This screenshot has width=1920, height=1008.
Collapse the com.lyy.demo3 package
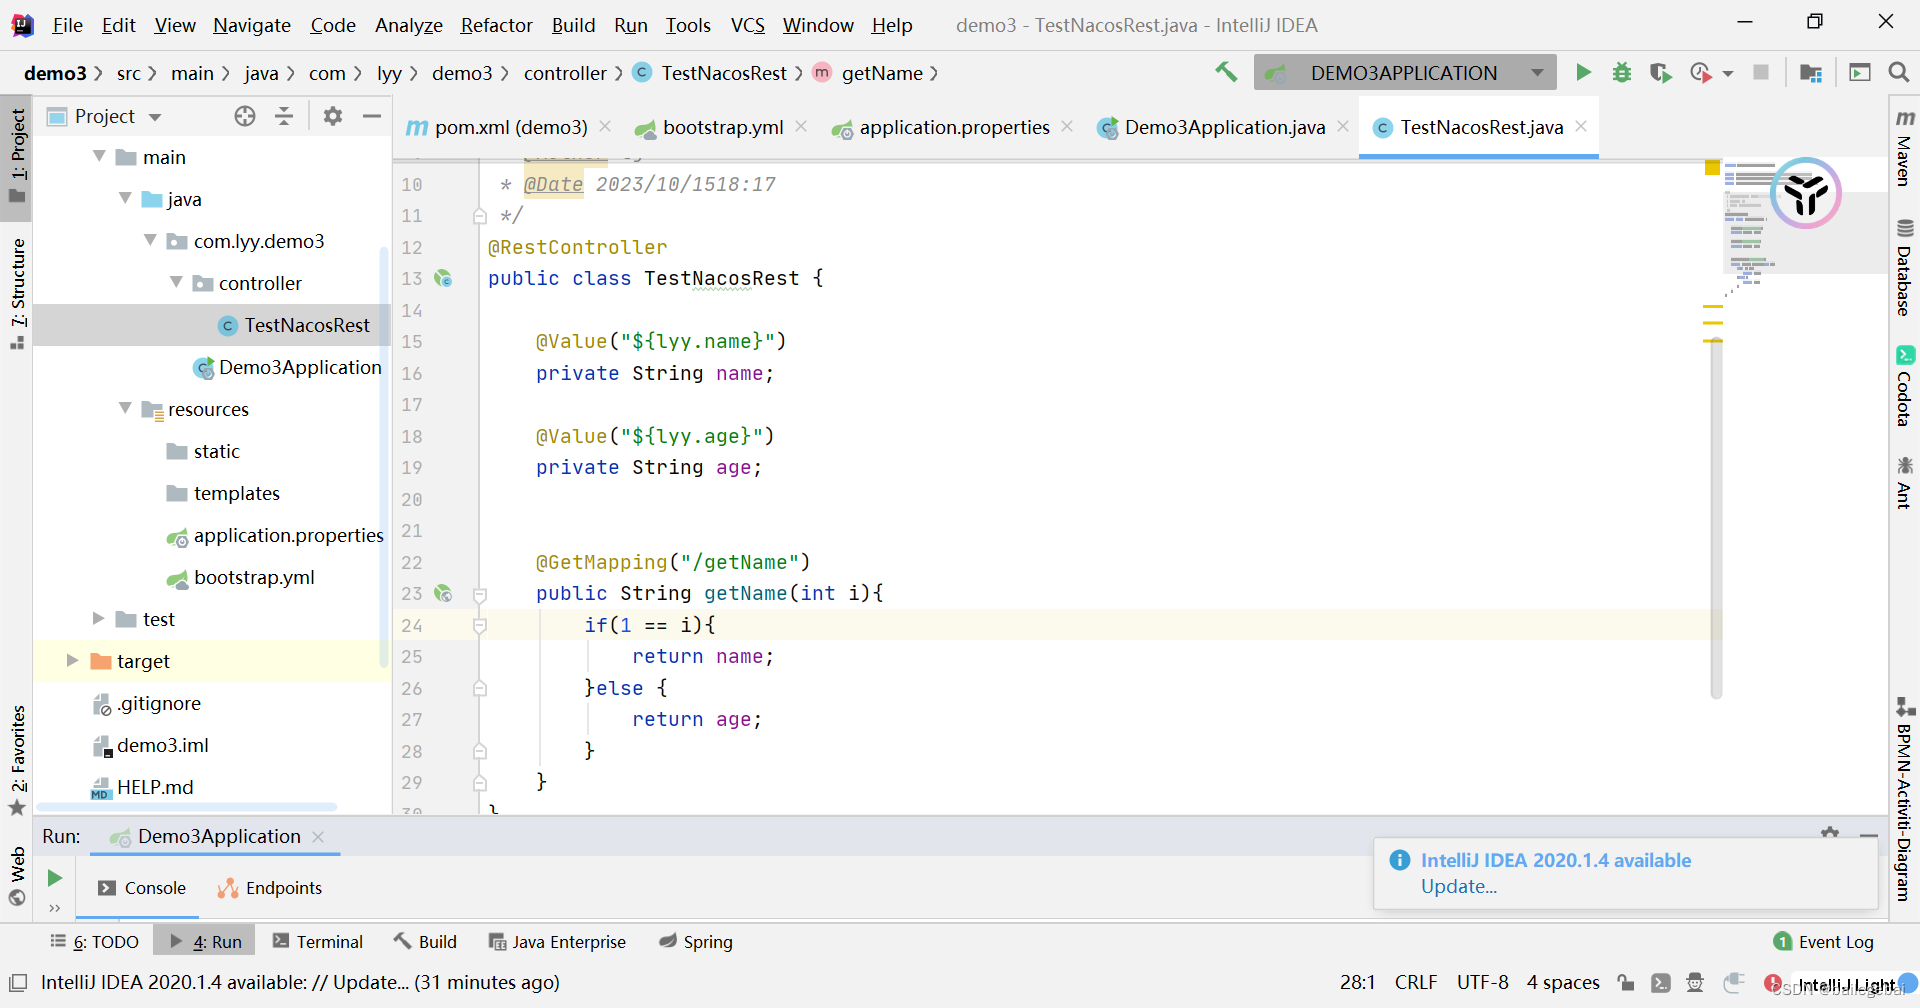click(150, 240)
